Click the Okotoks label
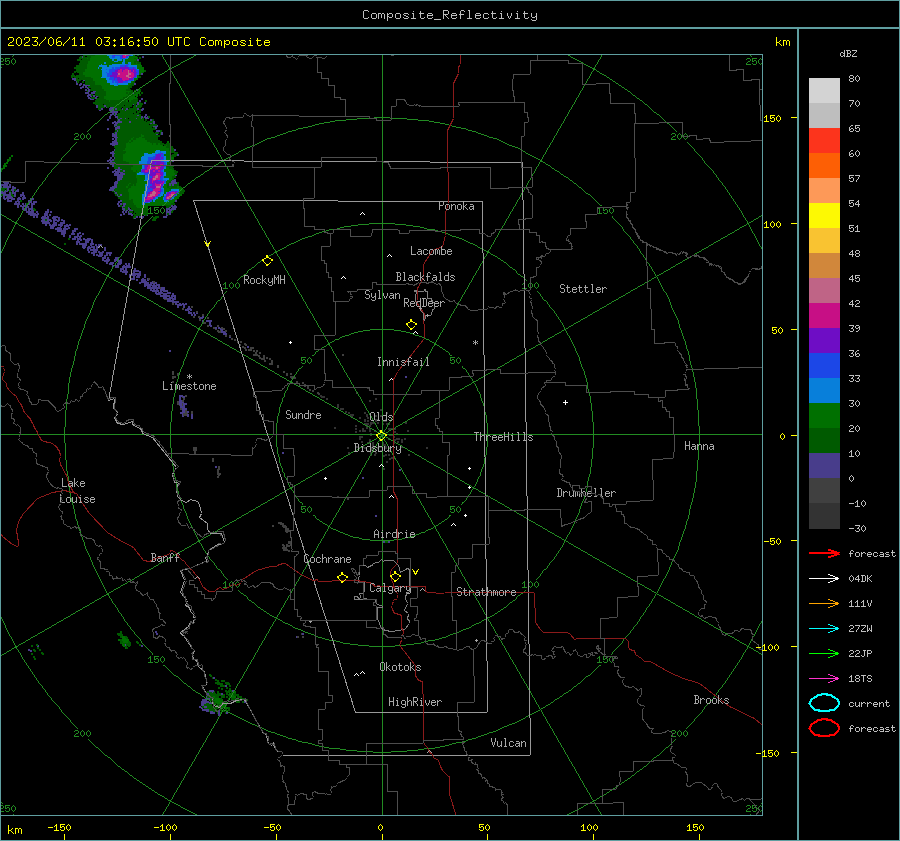 (x=400, y=667)
